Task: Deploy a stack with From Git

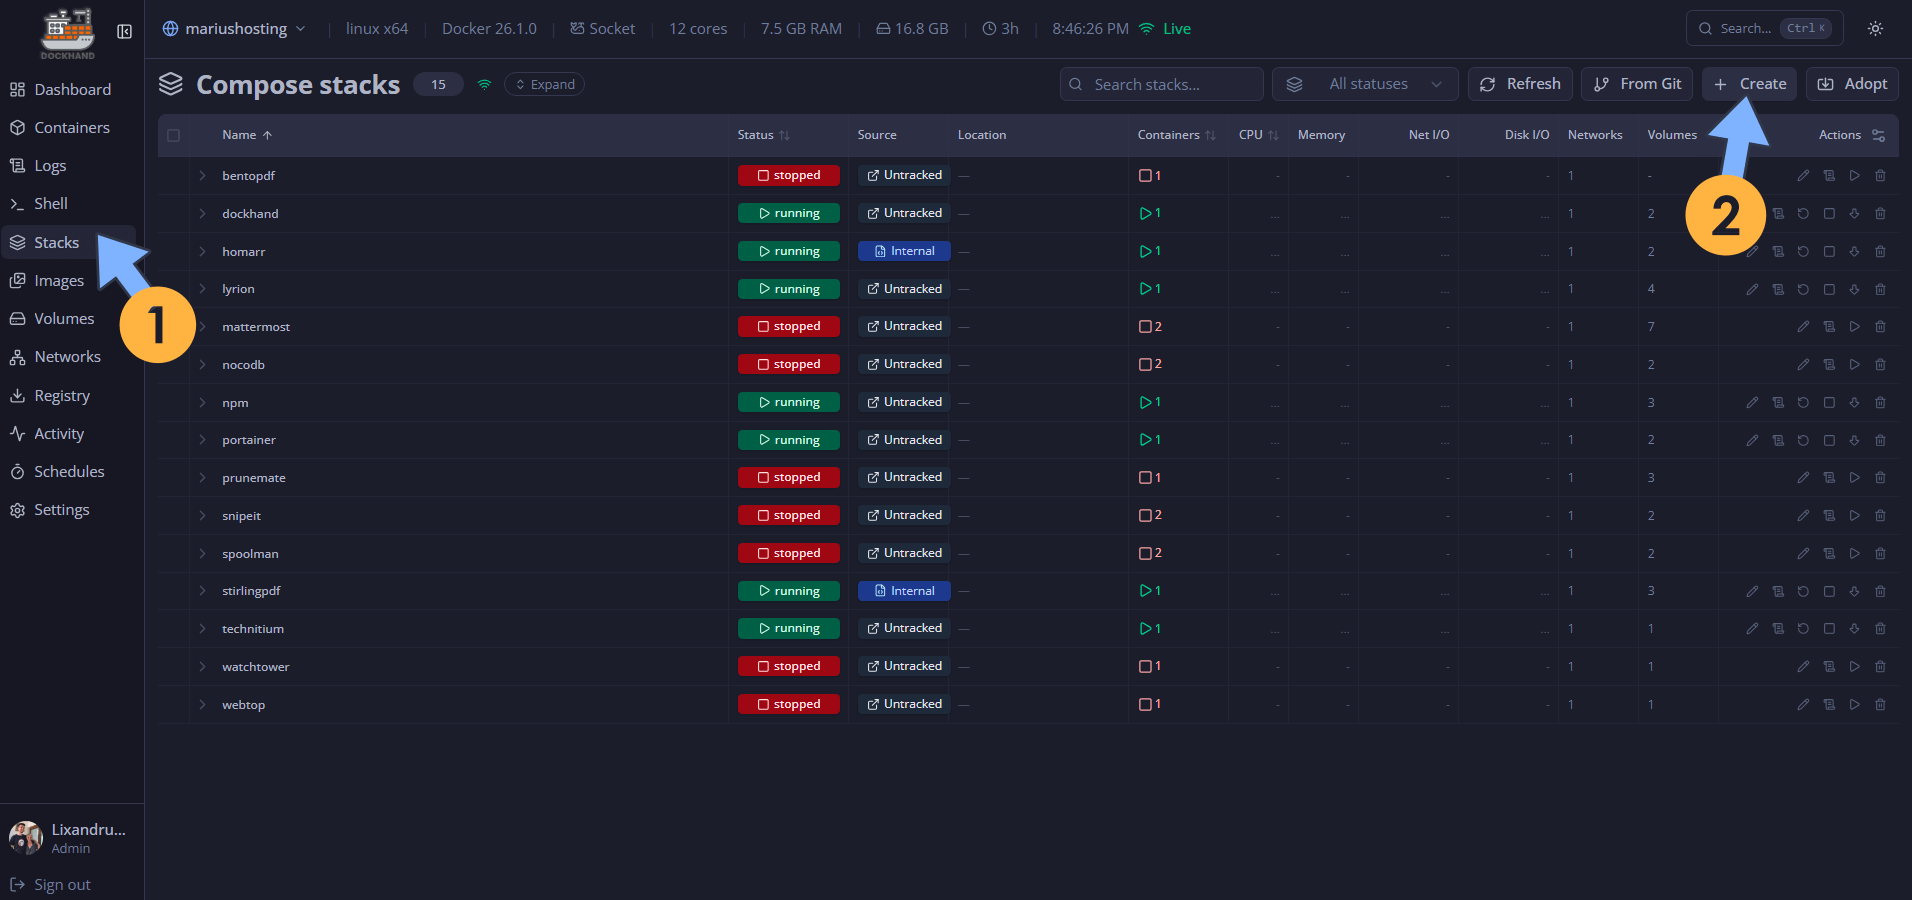Action: tap(1636, 84)
